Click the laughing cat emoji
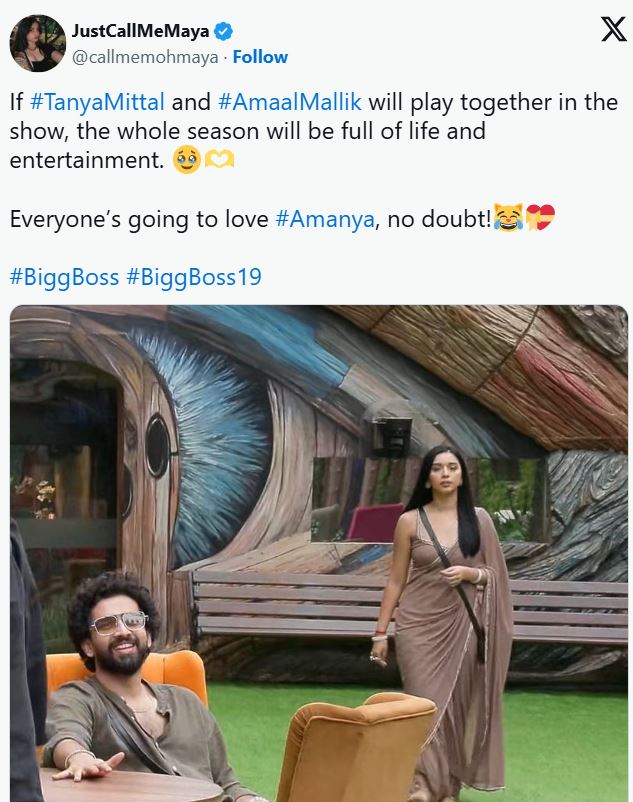 click(508, 218)
